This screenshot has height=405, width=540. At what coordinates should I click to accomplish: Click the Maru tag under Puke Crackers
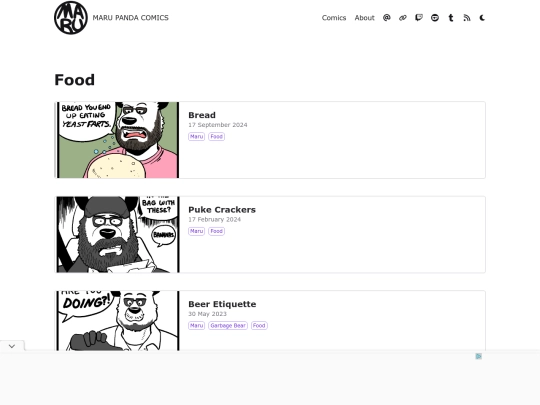196,231
